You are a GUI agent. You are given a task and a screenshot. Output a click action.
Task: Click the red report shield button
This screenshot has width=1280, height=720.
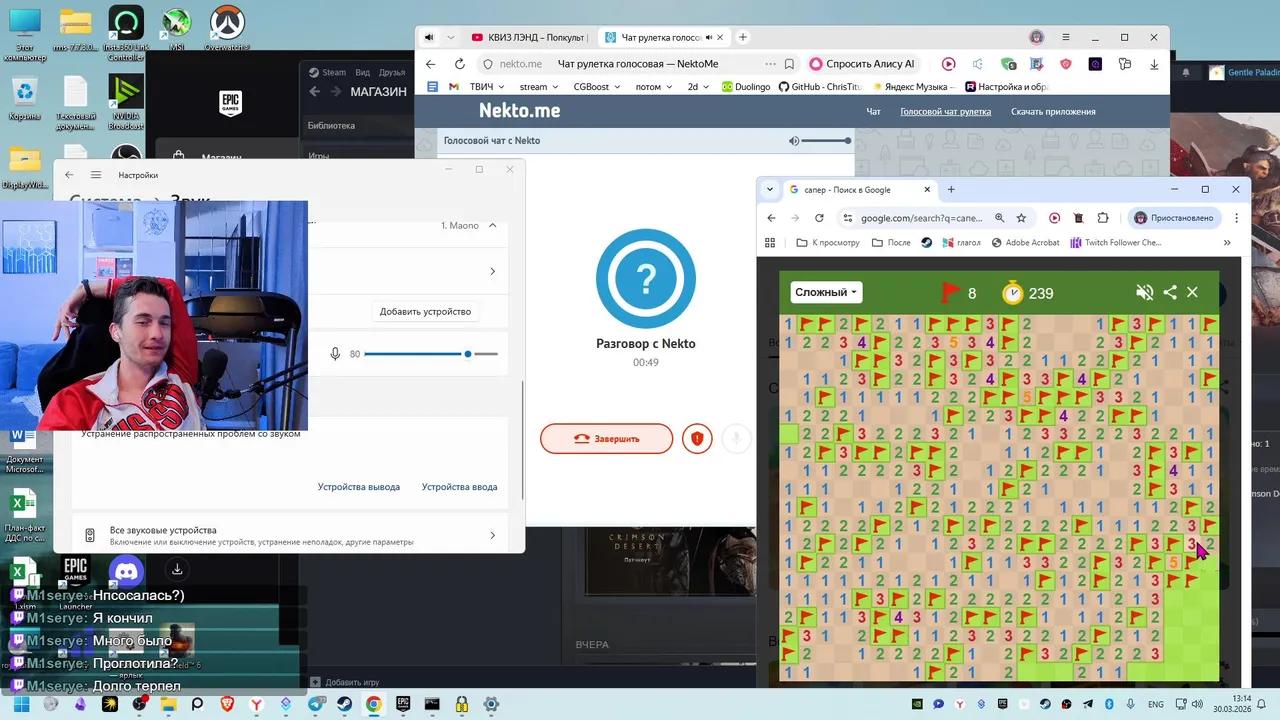coord(697,438)
